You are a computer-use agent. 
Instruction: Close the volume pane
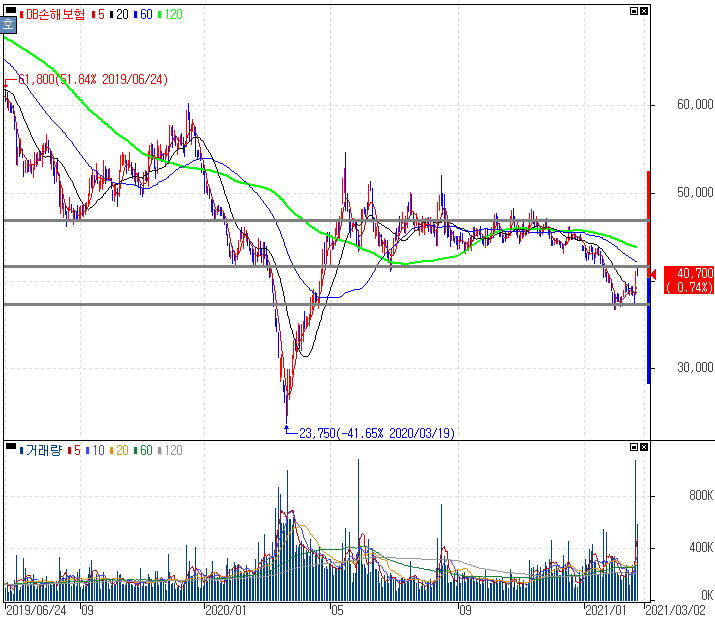click(644, 447)
